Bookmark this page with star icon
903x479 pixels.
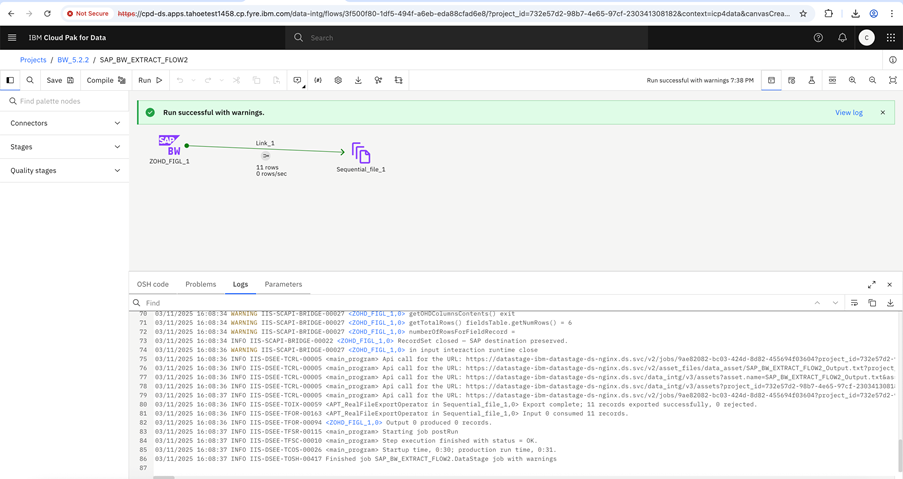coord(803,13)
